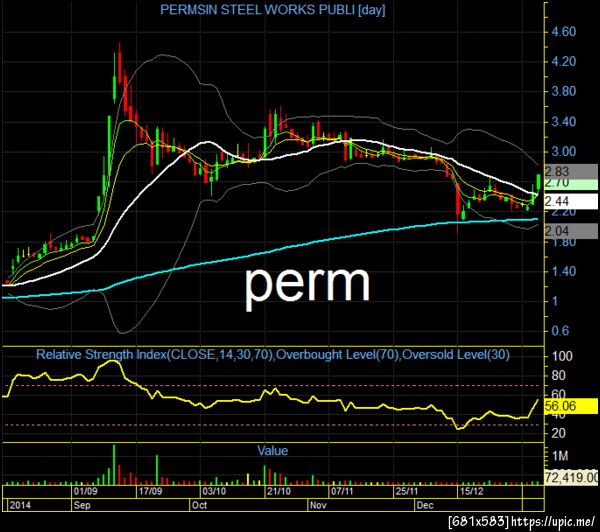Click the Dec month label

pyautogui.click(x=425, y=505)
